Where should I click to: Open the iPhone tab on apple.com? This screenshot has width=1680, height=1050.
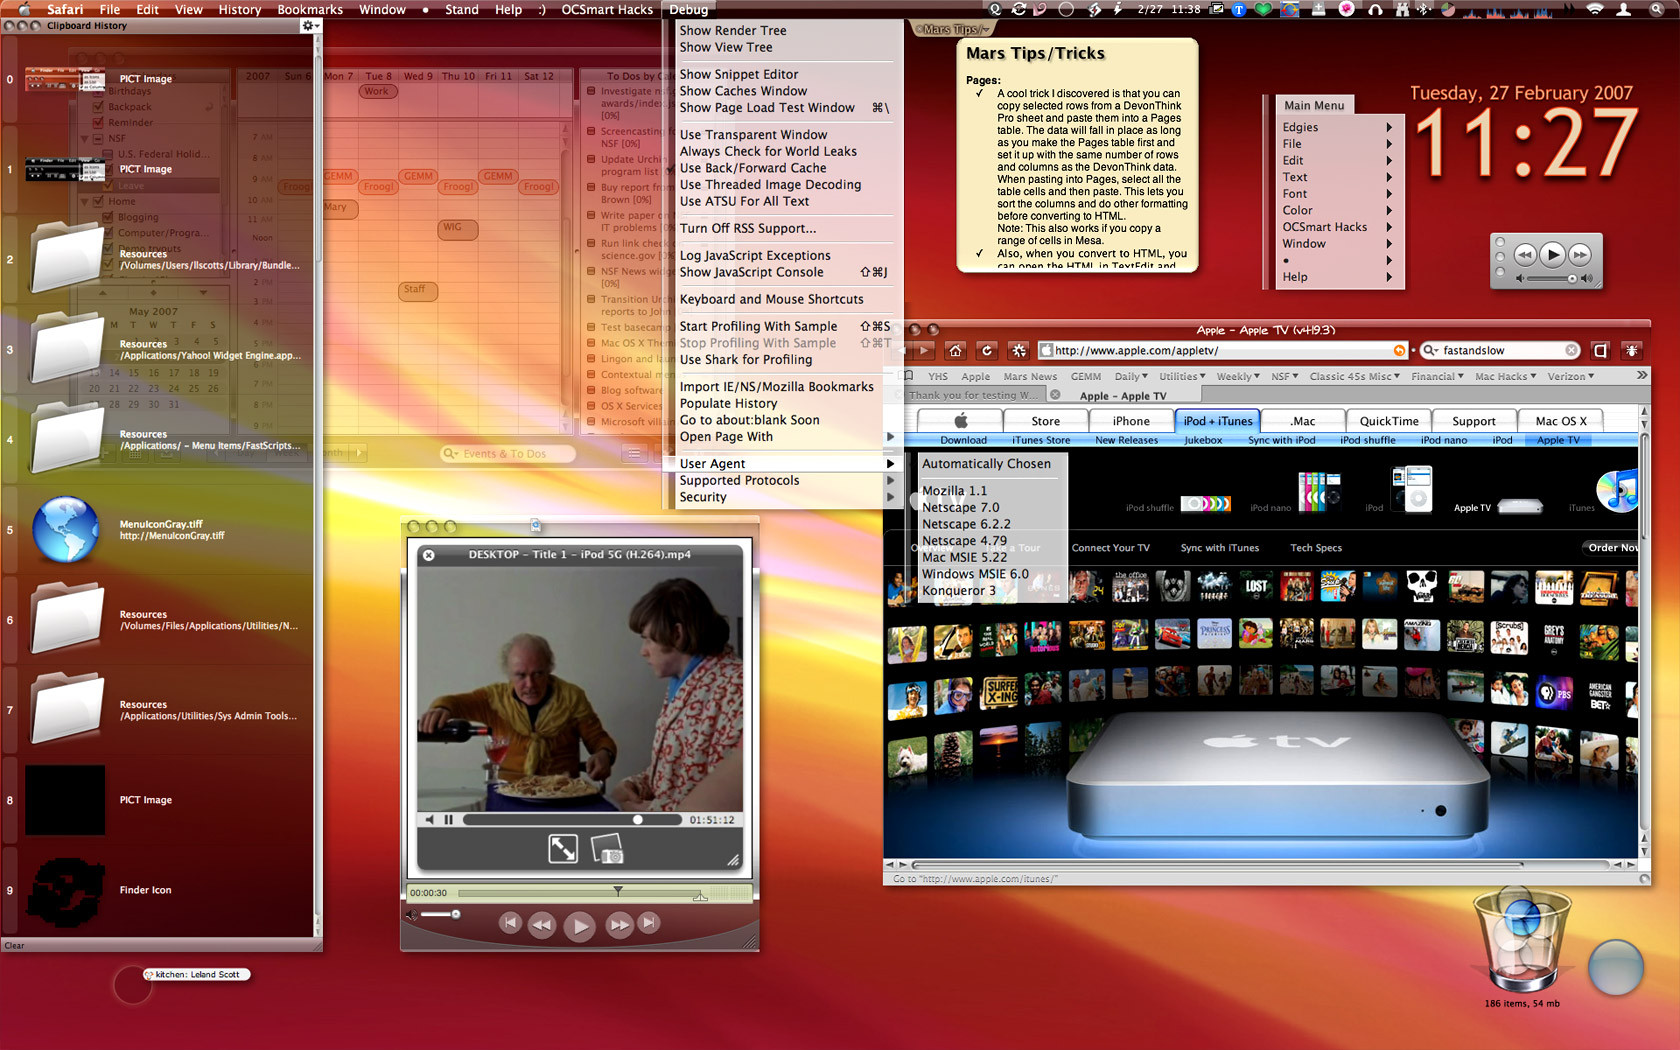[1131, 421]
